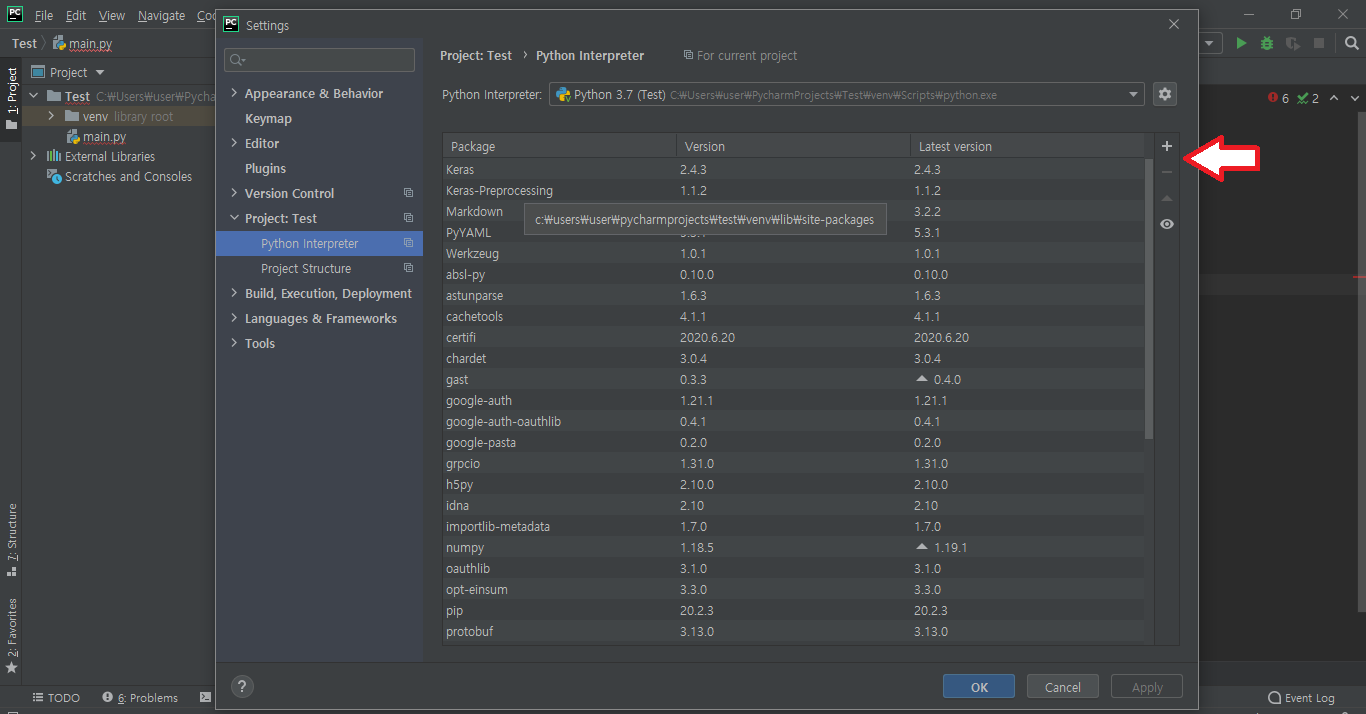Image resolution: width=1366 pixels, height=714 pixels.
Task: Click the help question mark button
Action: [242, 686]
